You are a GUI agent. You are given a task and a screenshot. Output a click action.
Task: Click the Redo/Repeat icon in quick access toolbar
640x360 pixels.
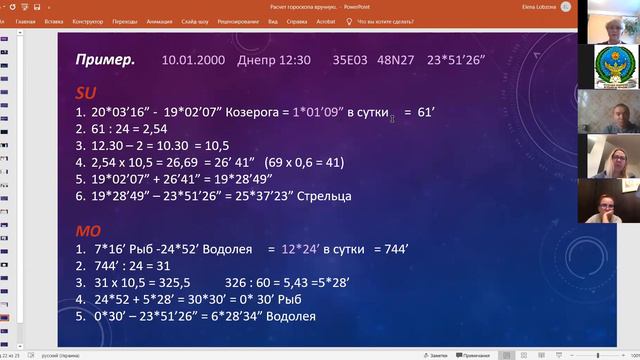tap(12, 7)
